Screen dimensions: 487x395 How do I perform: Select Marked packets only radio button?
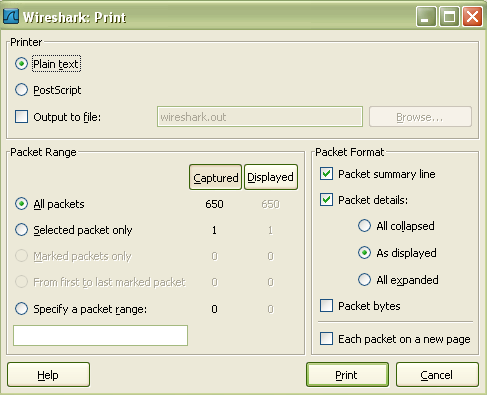[21, 256]
